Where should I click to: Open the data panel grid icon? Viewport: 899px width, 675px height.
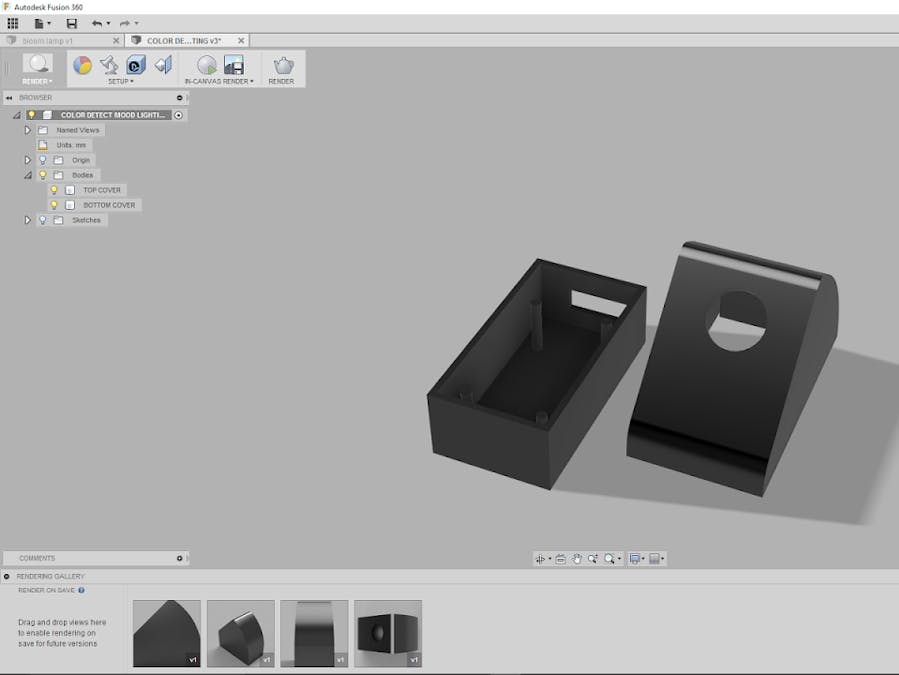(x=13, y=23)
